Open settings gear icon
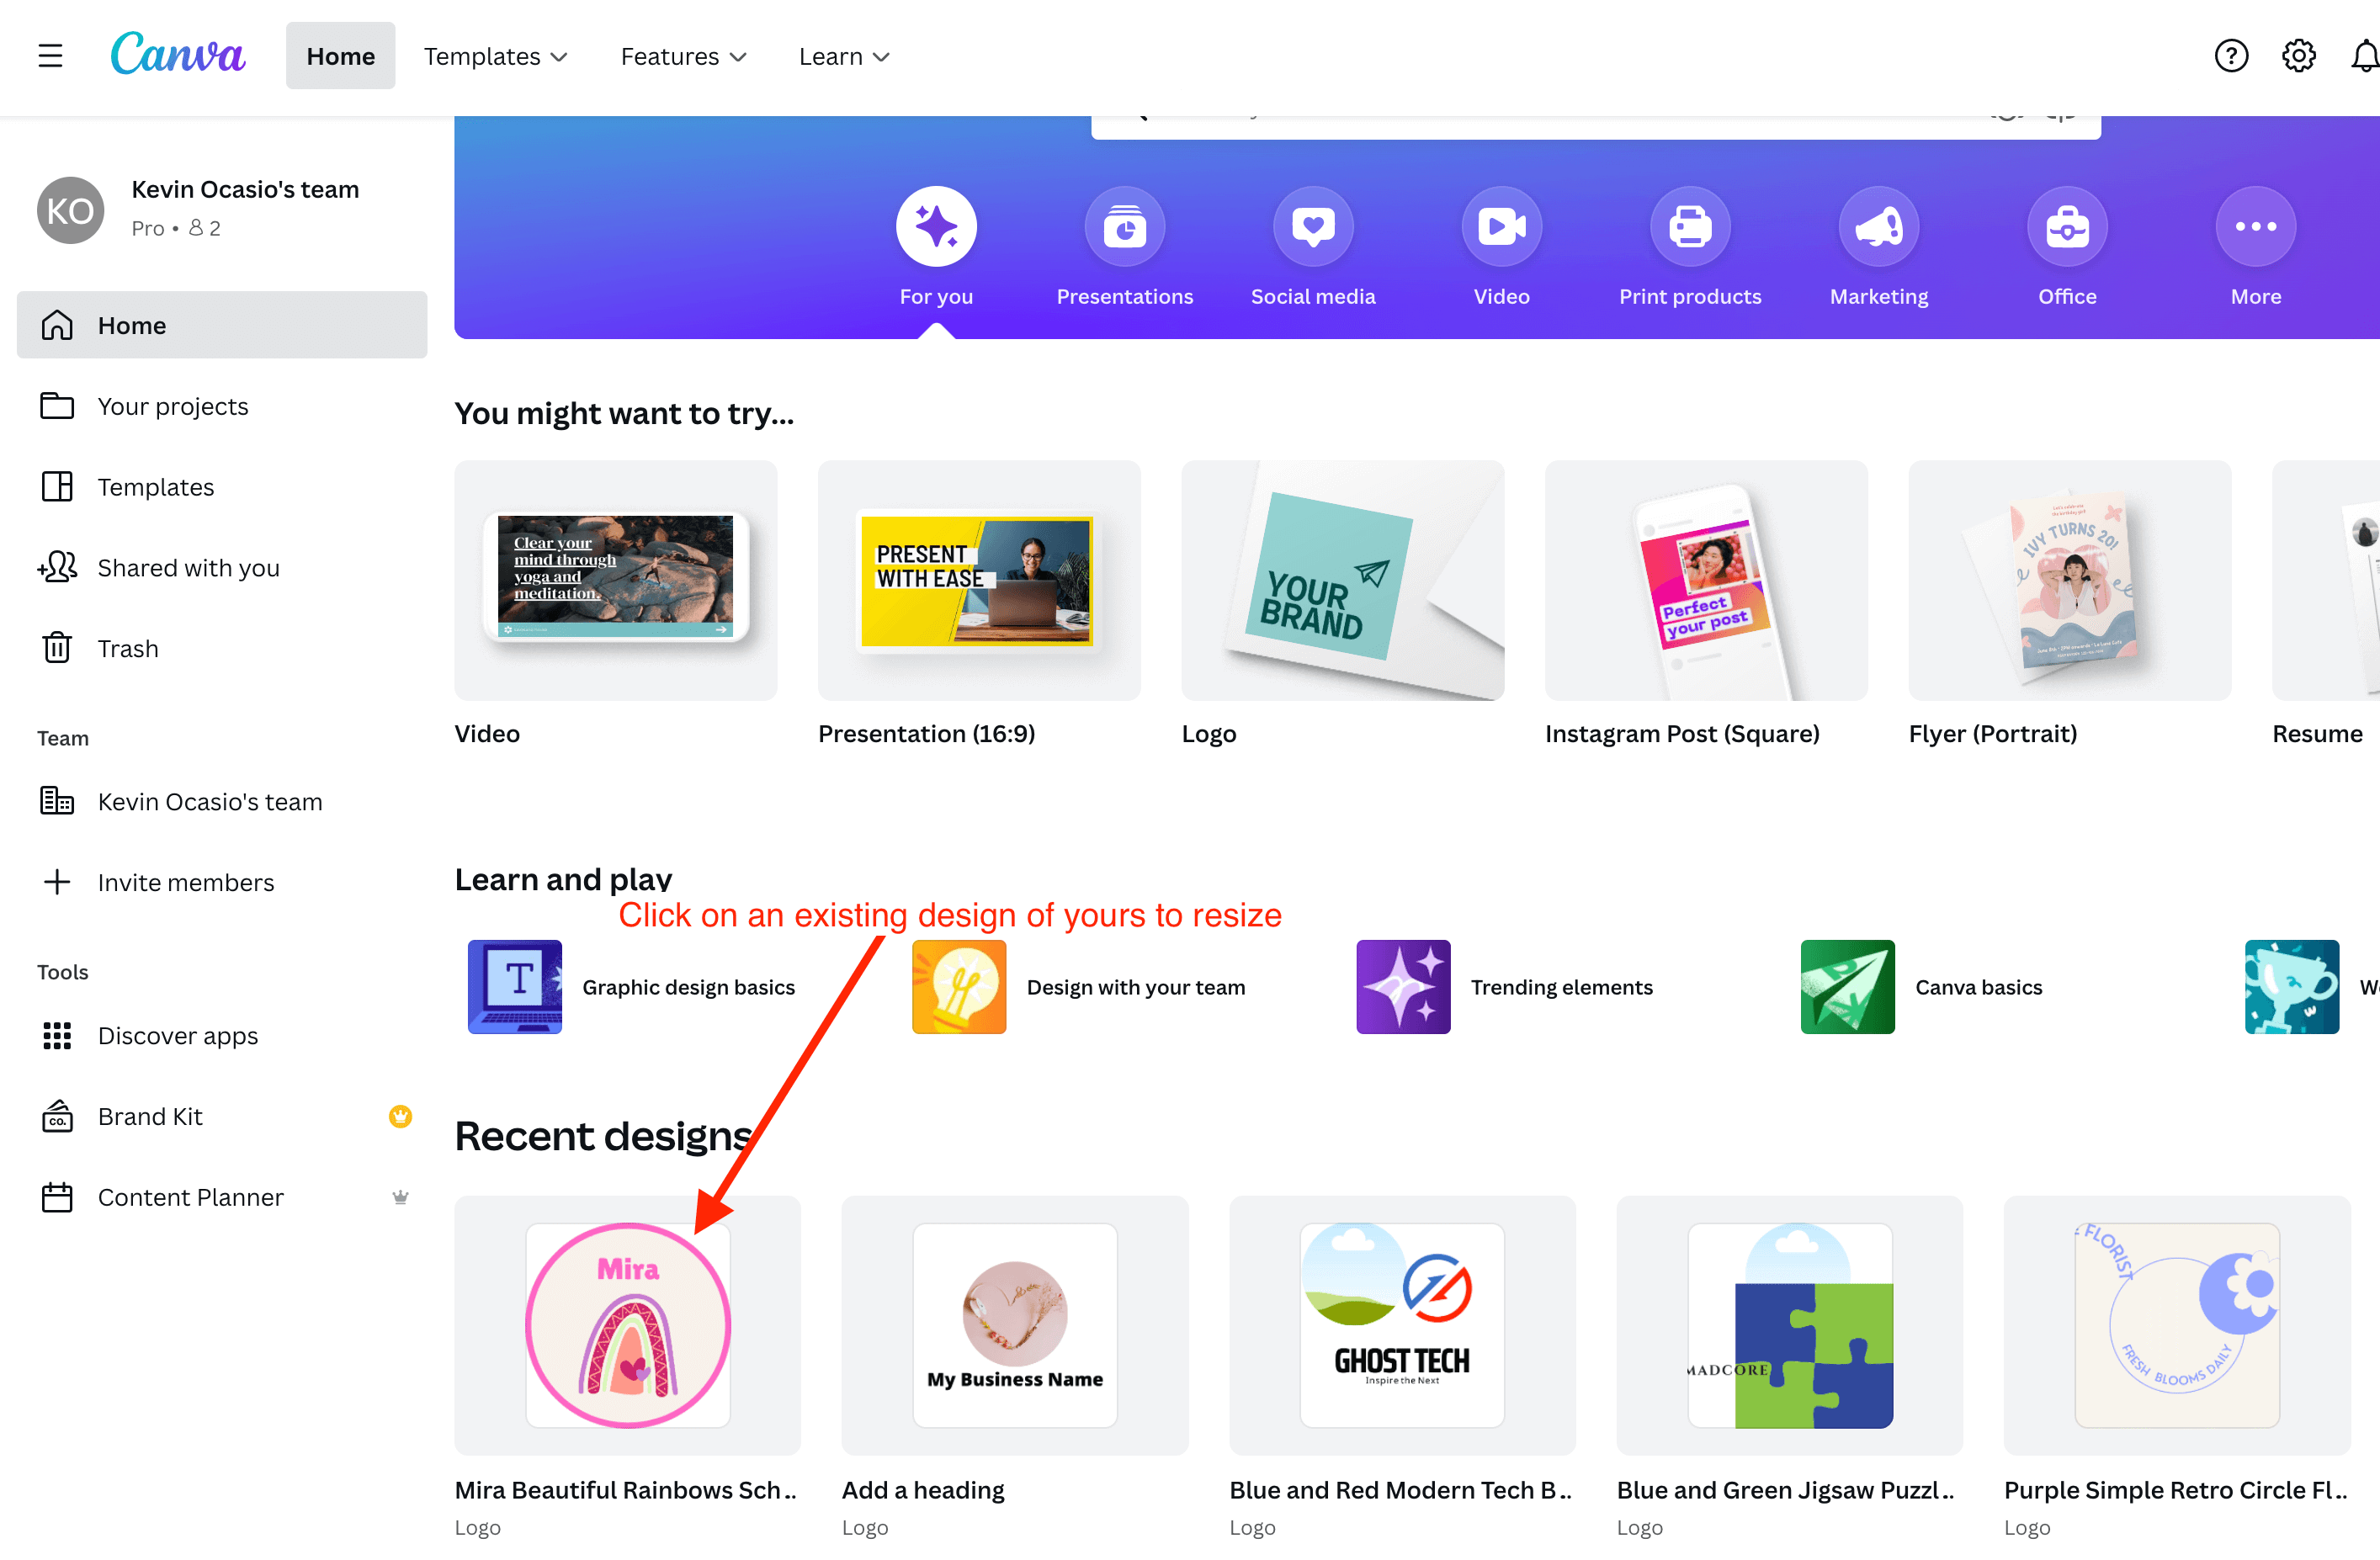Viewport: 2380px width, 1560px height. [x=2298, y=56]
